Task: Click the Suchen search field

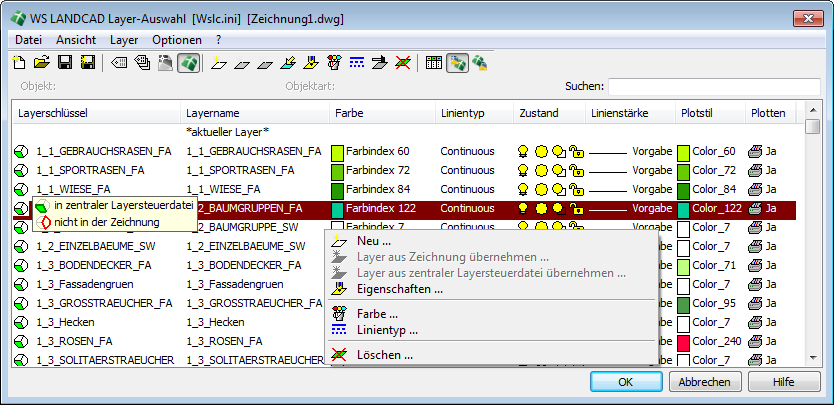Action: [714, 86]
